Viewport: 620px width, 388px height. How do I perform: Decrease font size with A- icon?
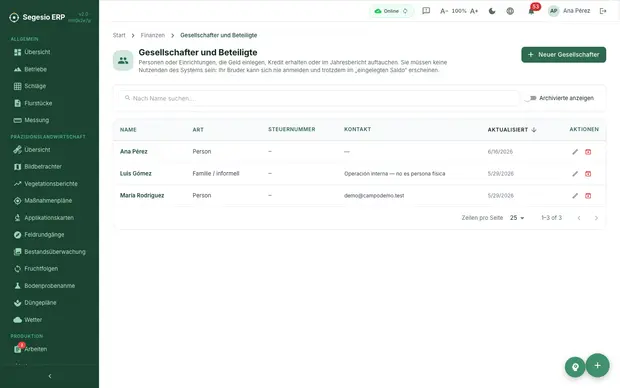coord(444,11)
